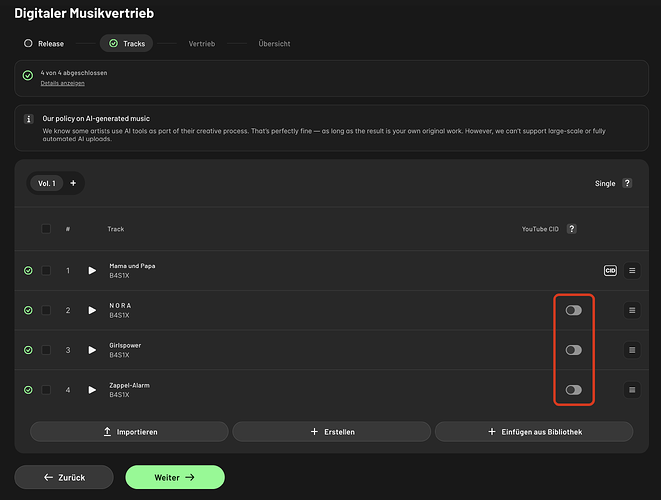Click the Single label

[605, 183]
